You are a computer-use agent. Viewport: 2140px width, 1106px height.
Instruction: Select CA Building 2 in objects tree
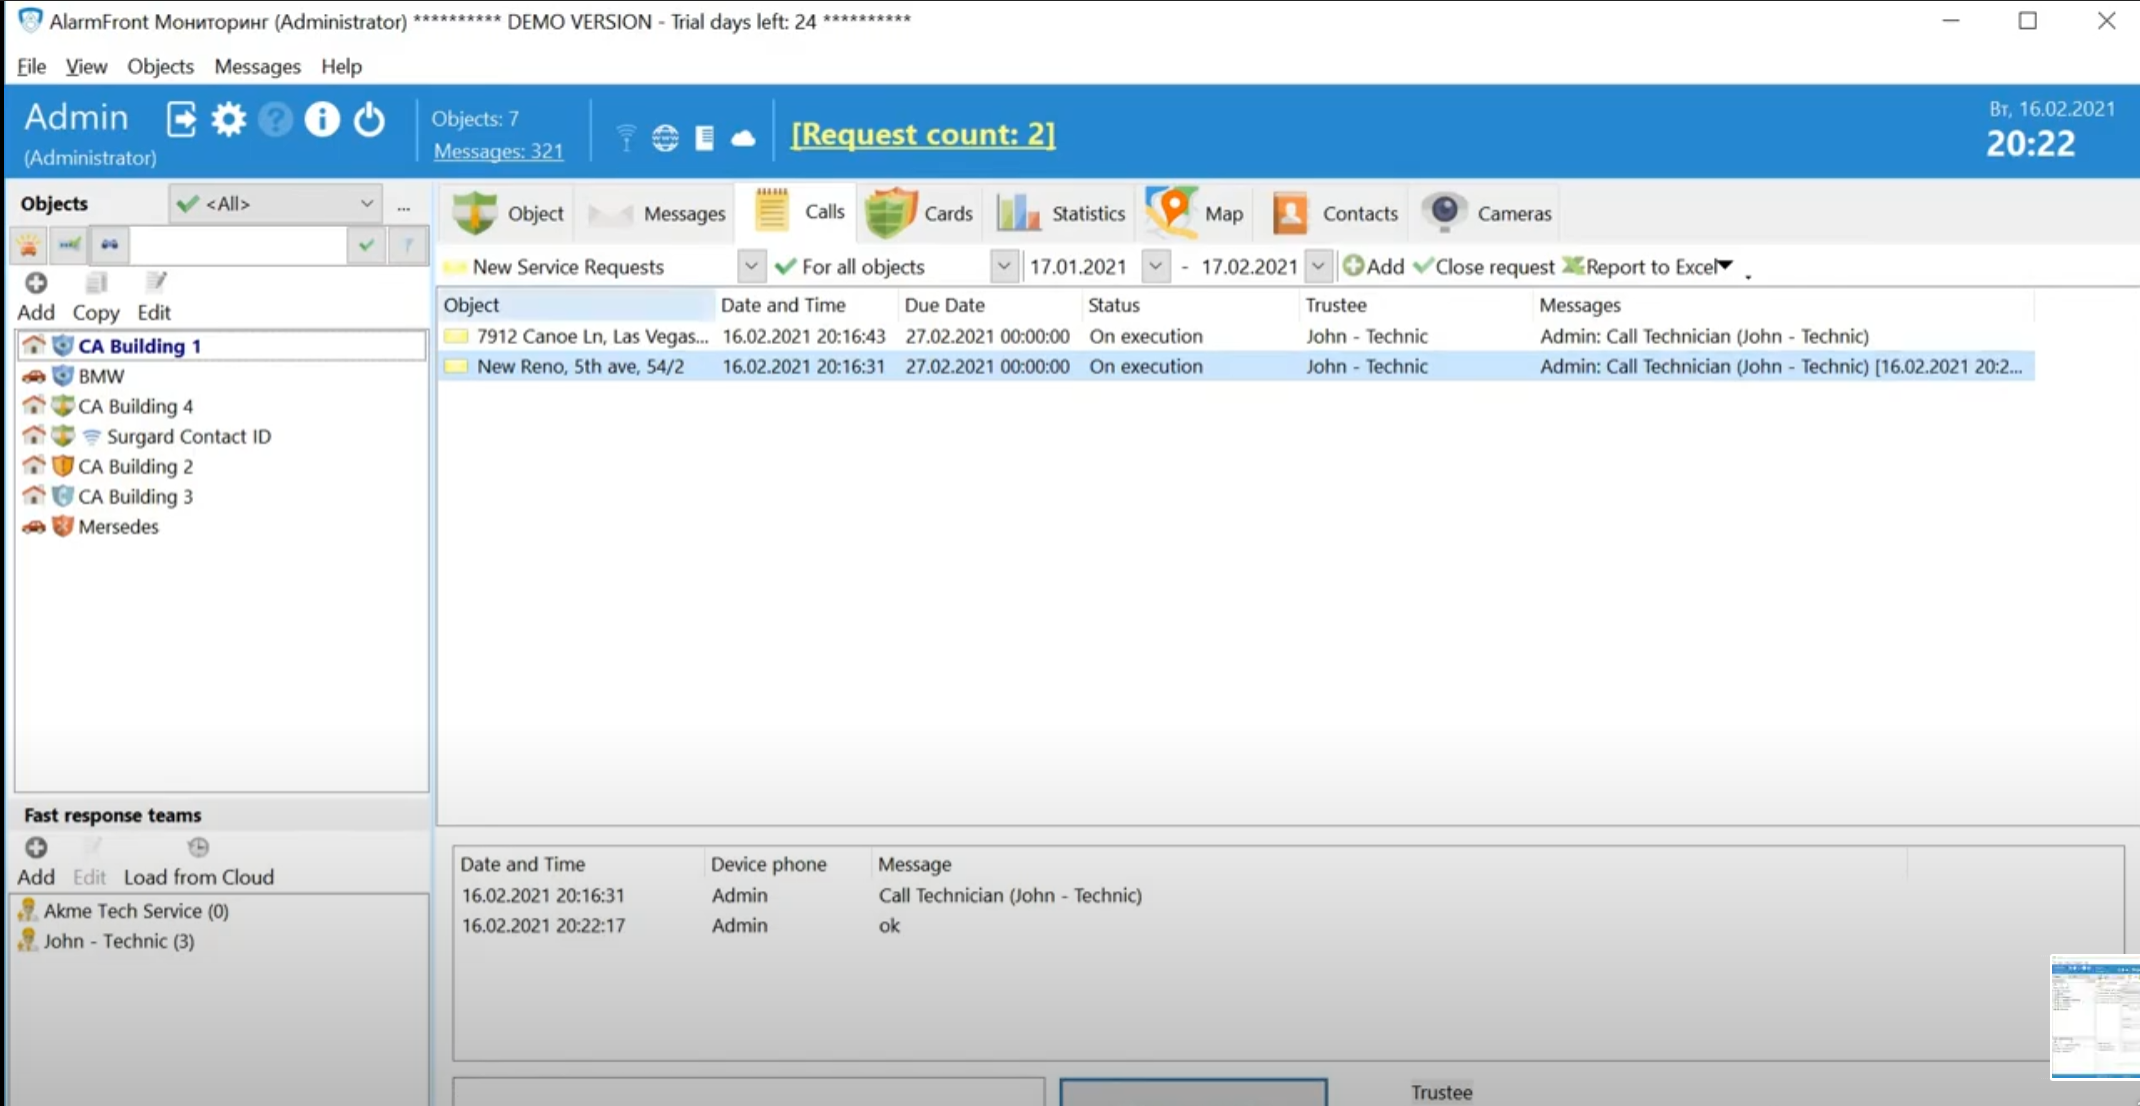click(x=135, y=466)
